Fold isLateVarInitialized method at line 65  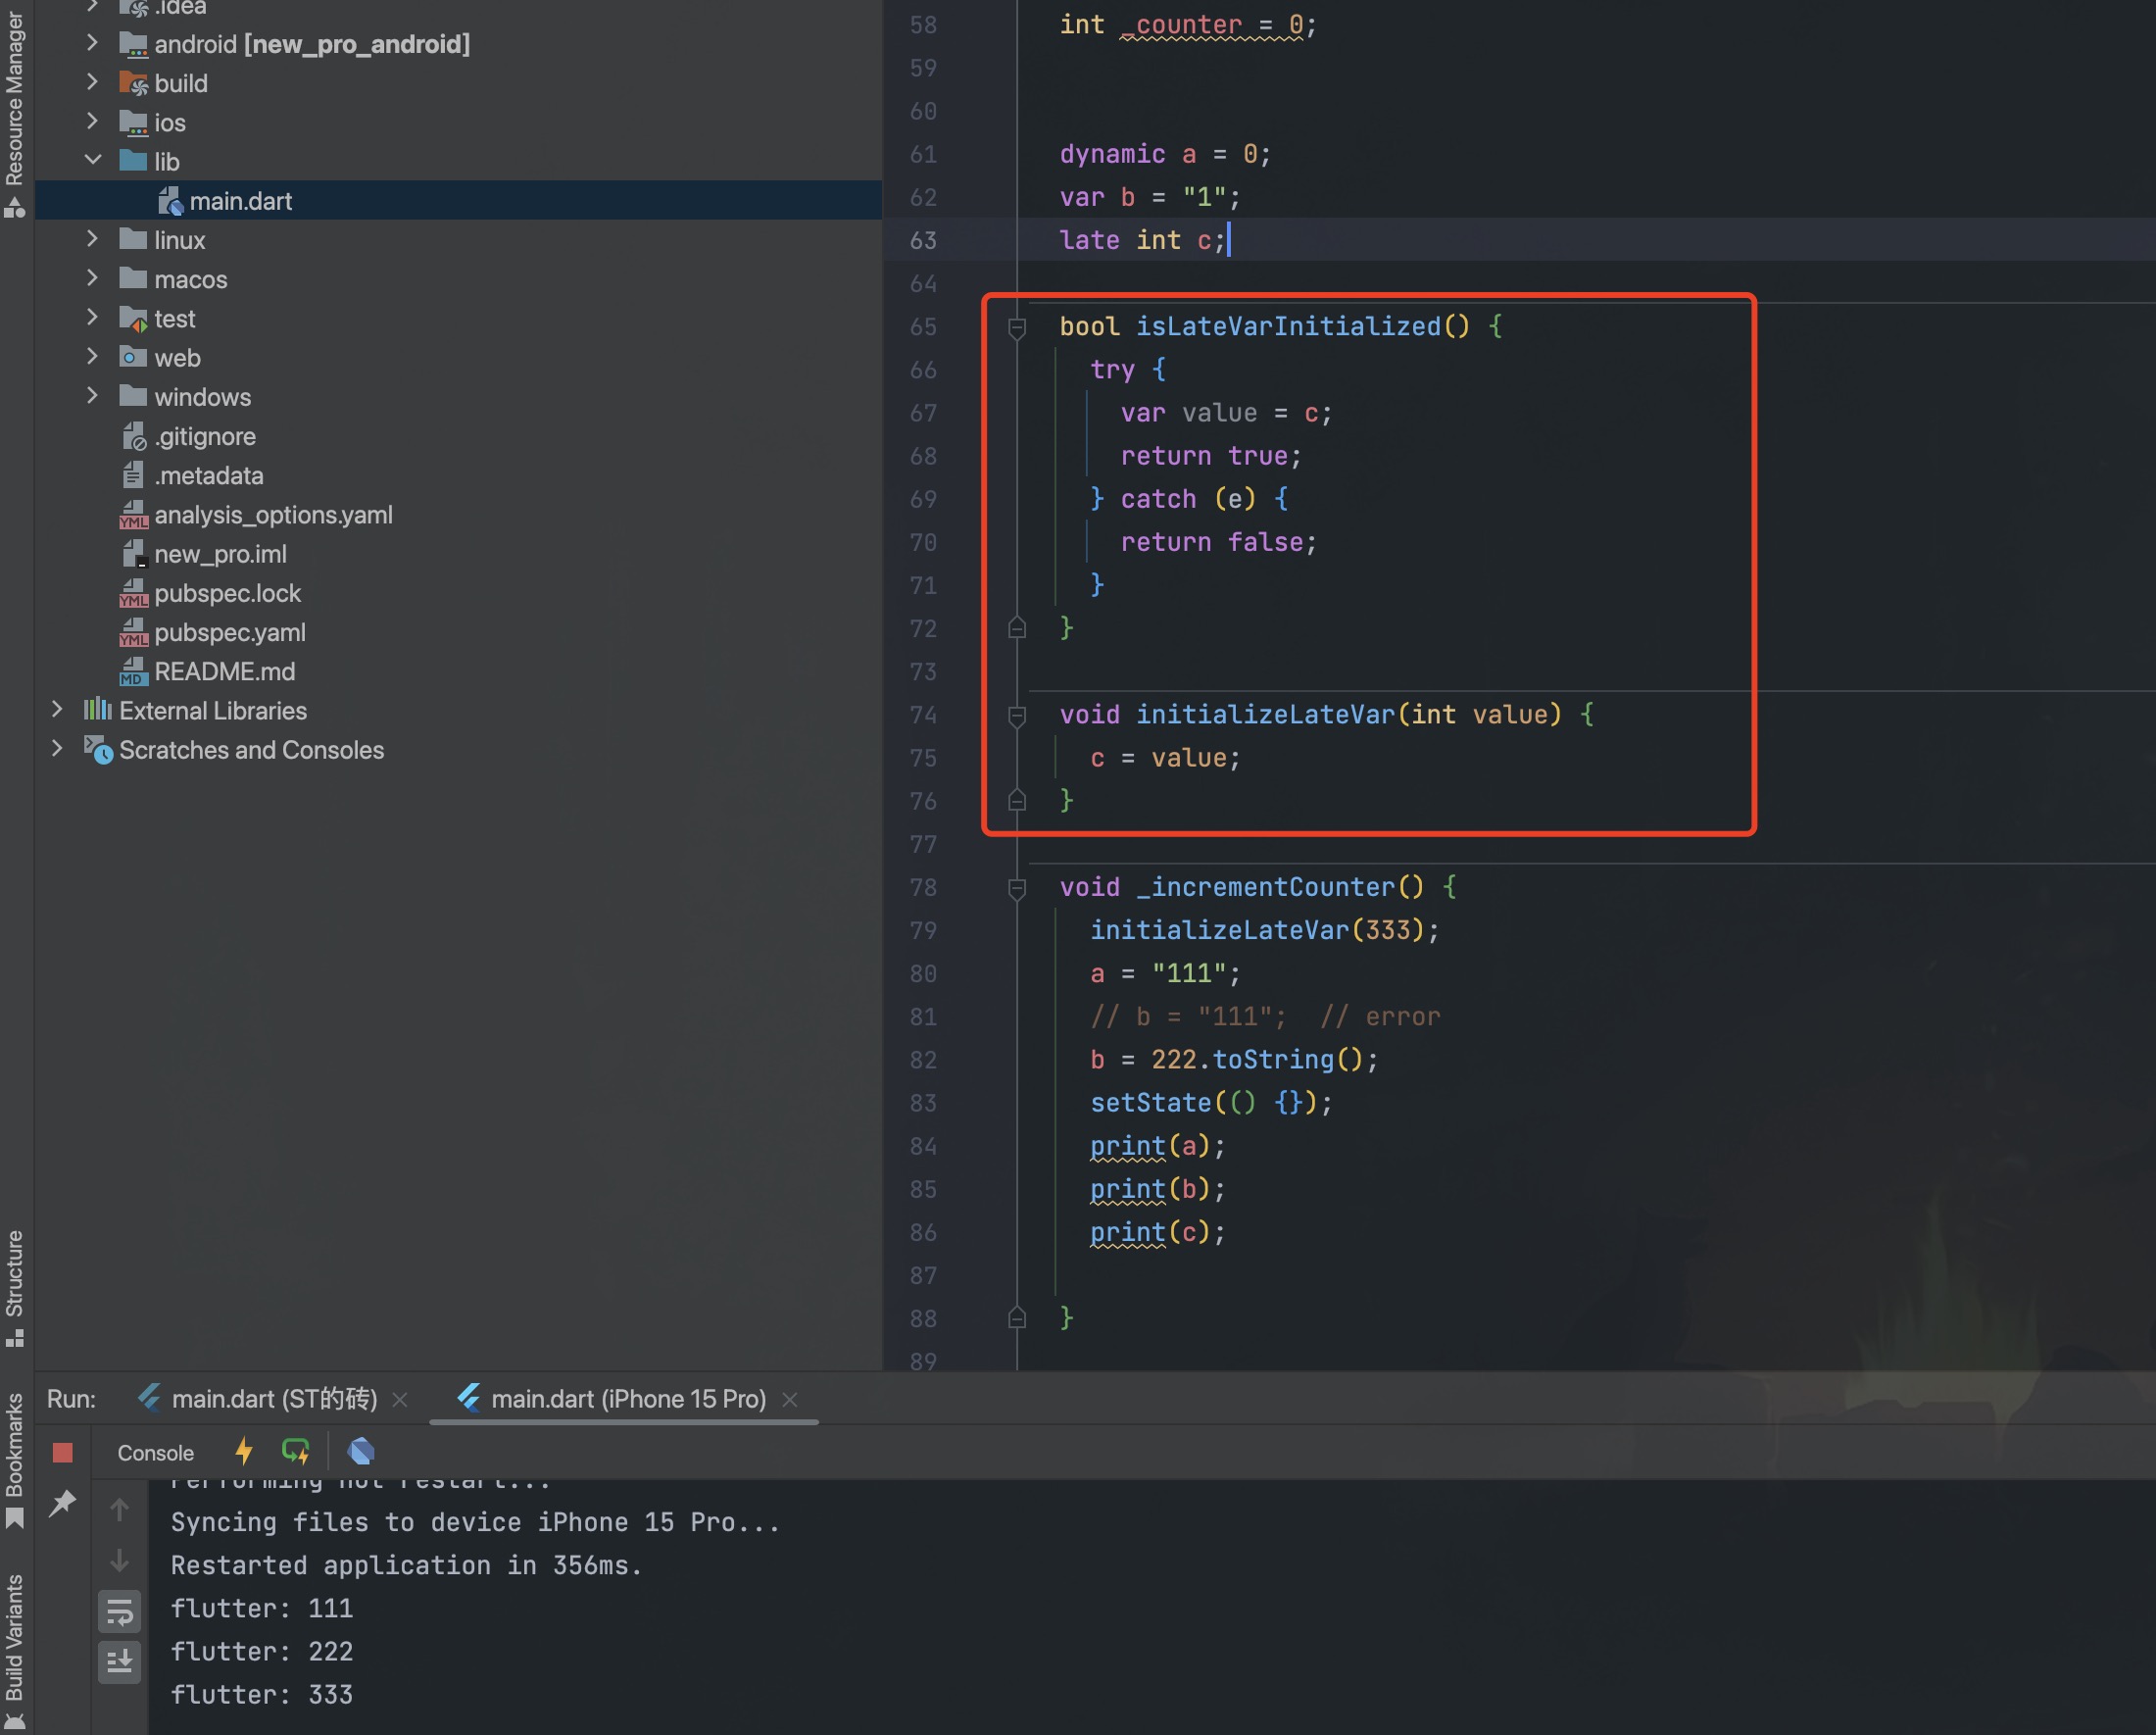1017,327
